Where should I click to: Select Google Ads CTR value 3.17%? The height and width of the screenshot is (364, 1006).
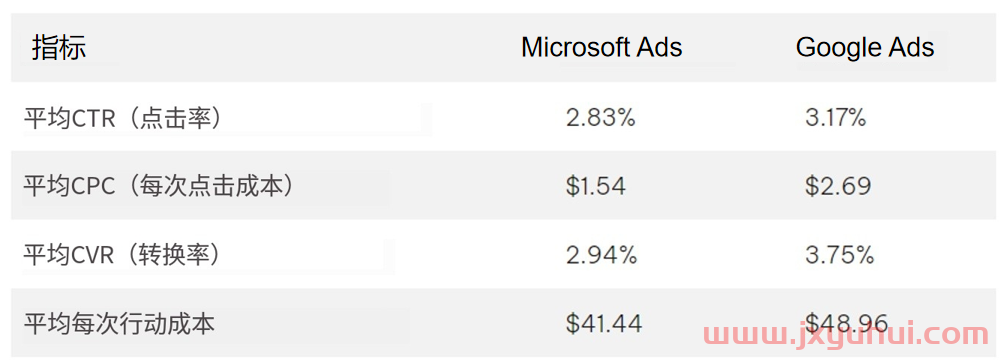point(836,118)
